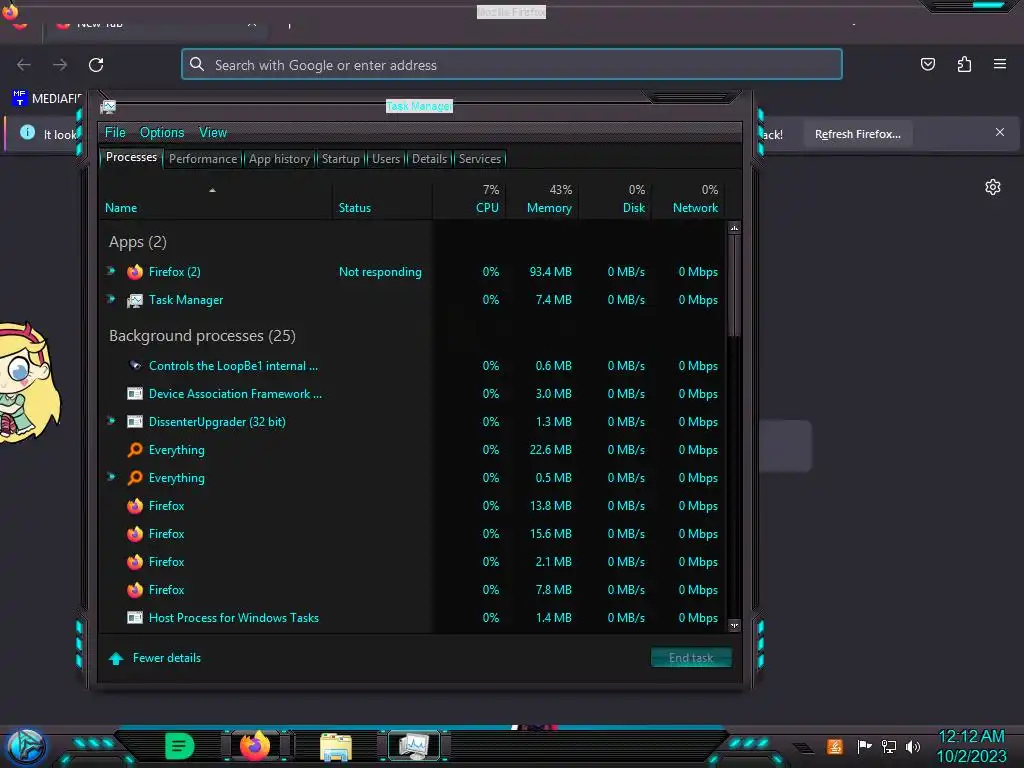Click Task Manager row icon

tap(135, 300)
